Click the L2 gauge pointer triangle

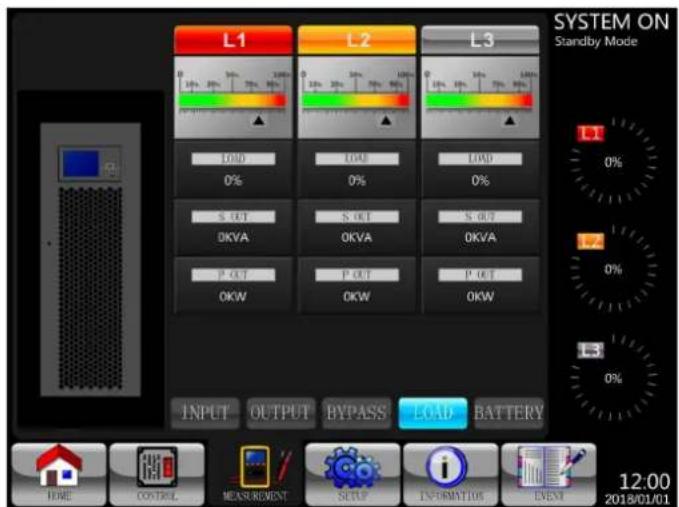pyautogui.click(x=386, y=121)
